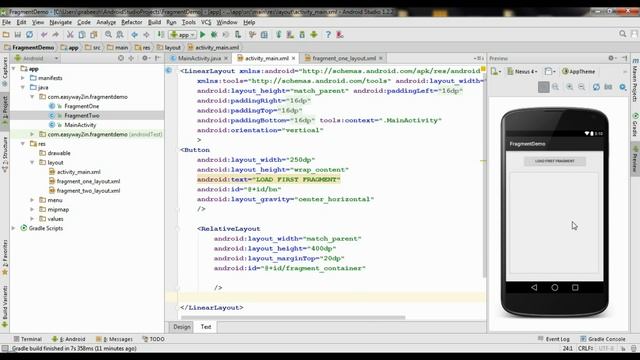Open the orientation dropdown in Preview
The image size is (640, 360).
(550, 71)
